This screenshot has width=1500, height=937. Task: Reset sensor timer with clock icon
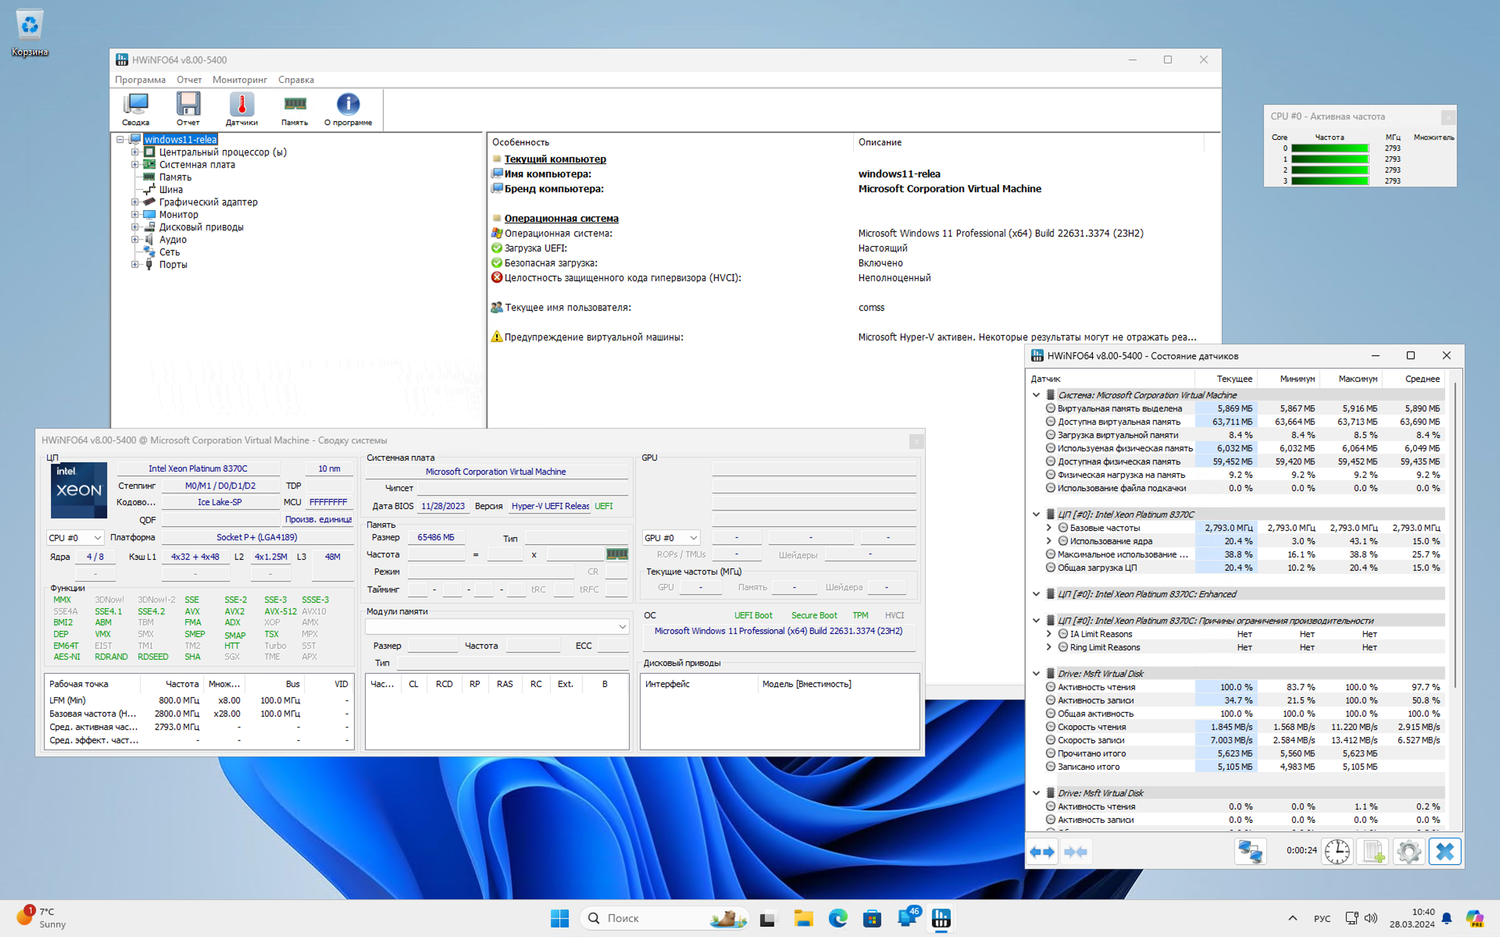pyautogui.click(x=1337, y=852)
